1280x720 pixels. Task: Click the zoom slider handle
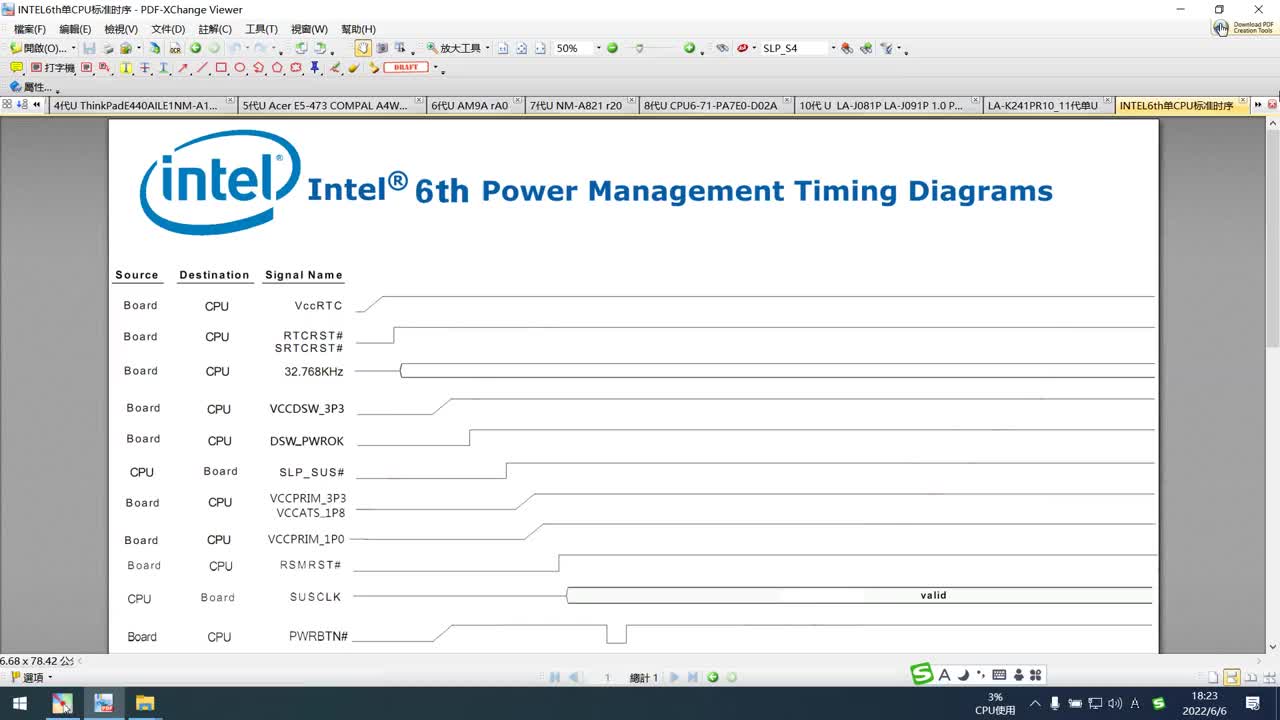point(640,48)
